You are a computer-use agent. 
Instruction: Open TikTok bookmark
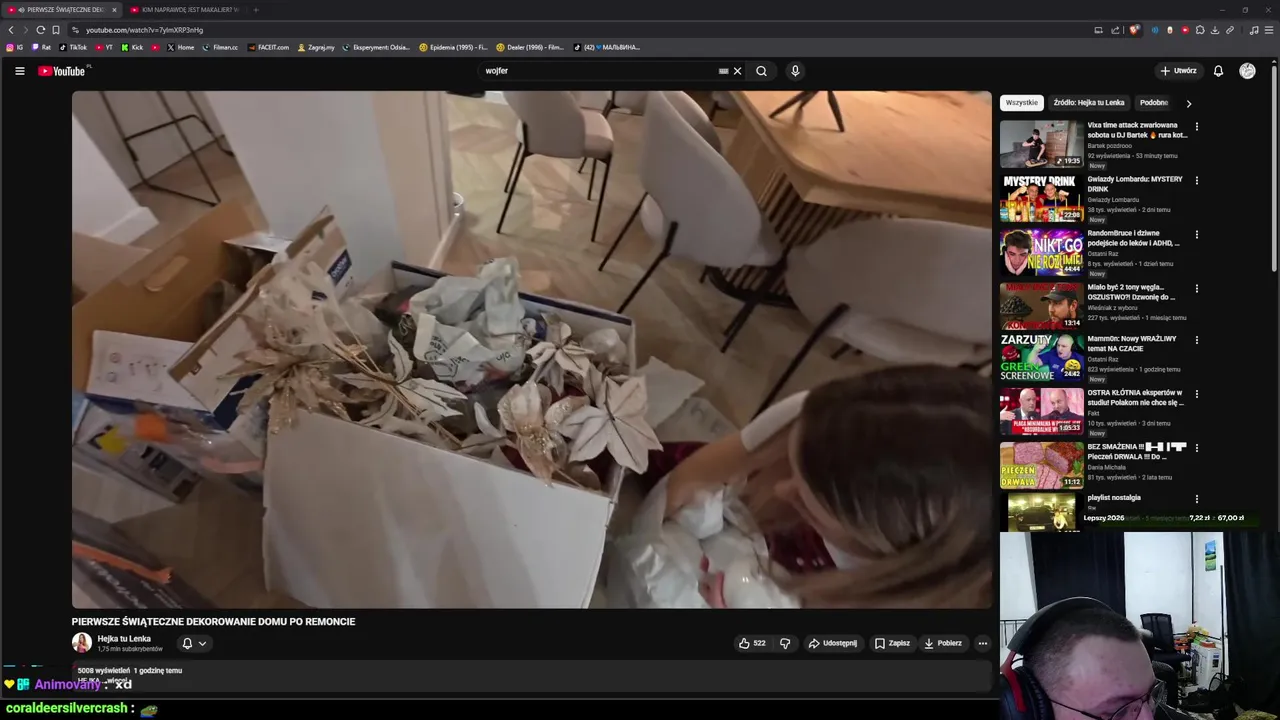pyautogui.click(x=73, y=47)
